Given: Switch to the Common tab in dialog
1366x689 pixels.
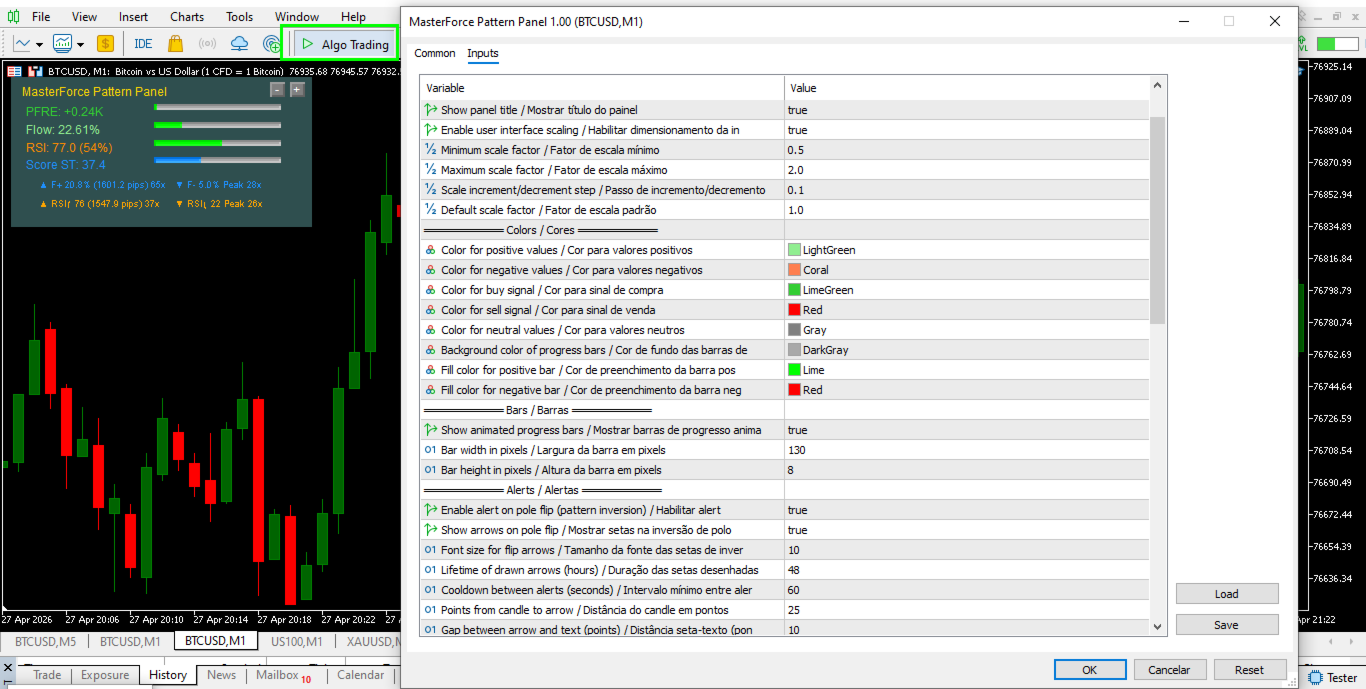Looking at the screenshot, I should 435,53.
